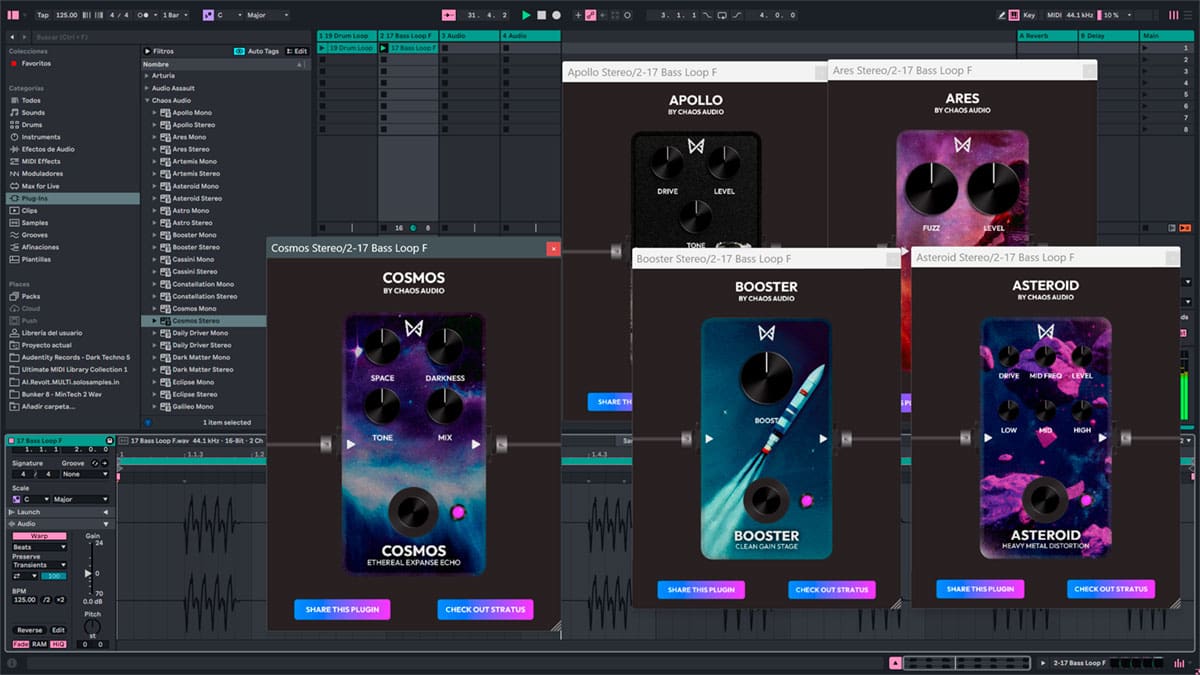
Task: Toggle the Follow playback pink icon
Action: pyautogui.click(x=448, y=15)
